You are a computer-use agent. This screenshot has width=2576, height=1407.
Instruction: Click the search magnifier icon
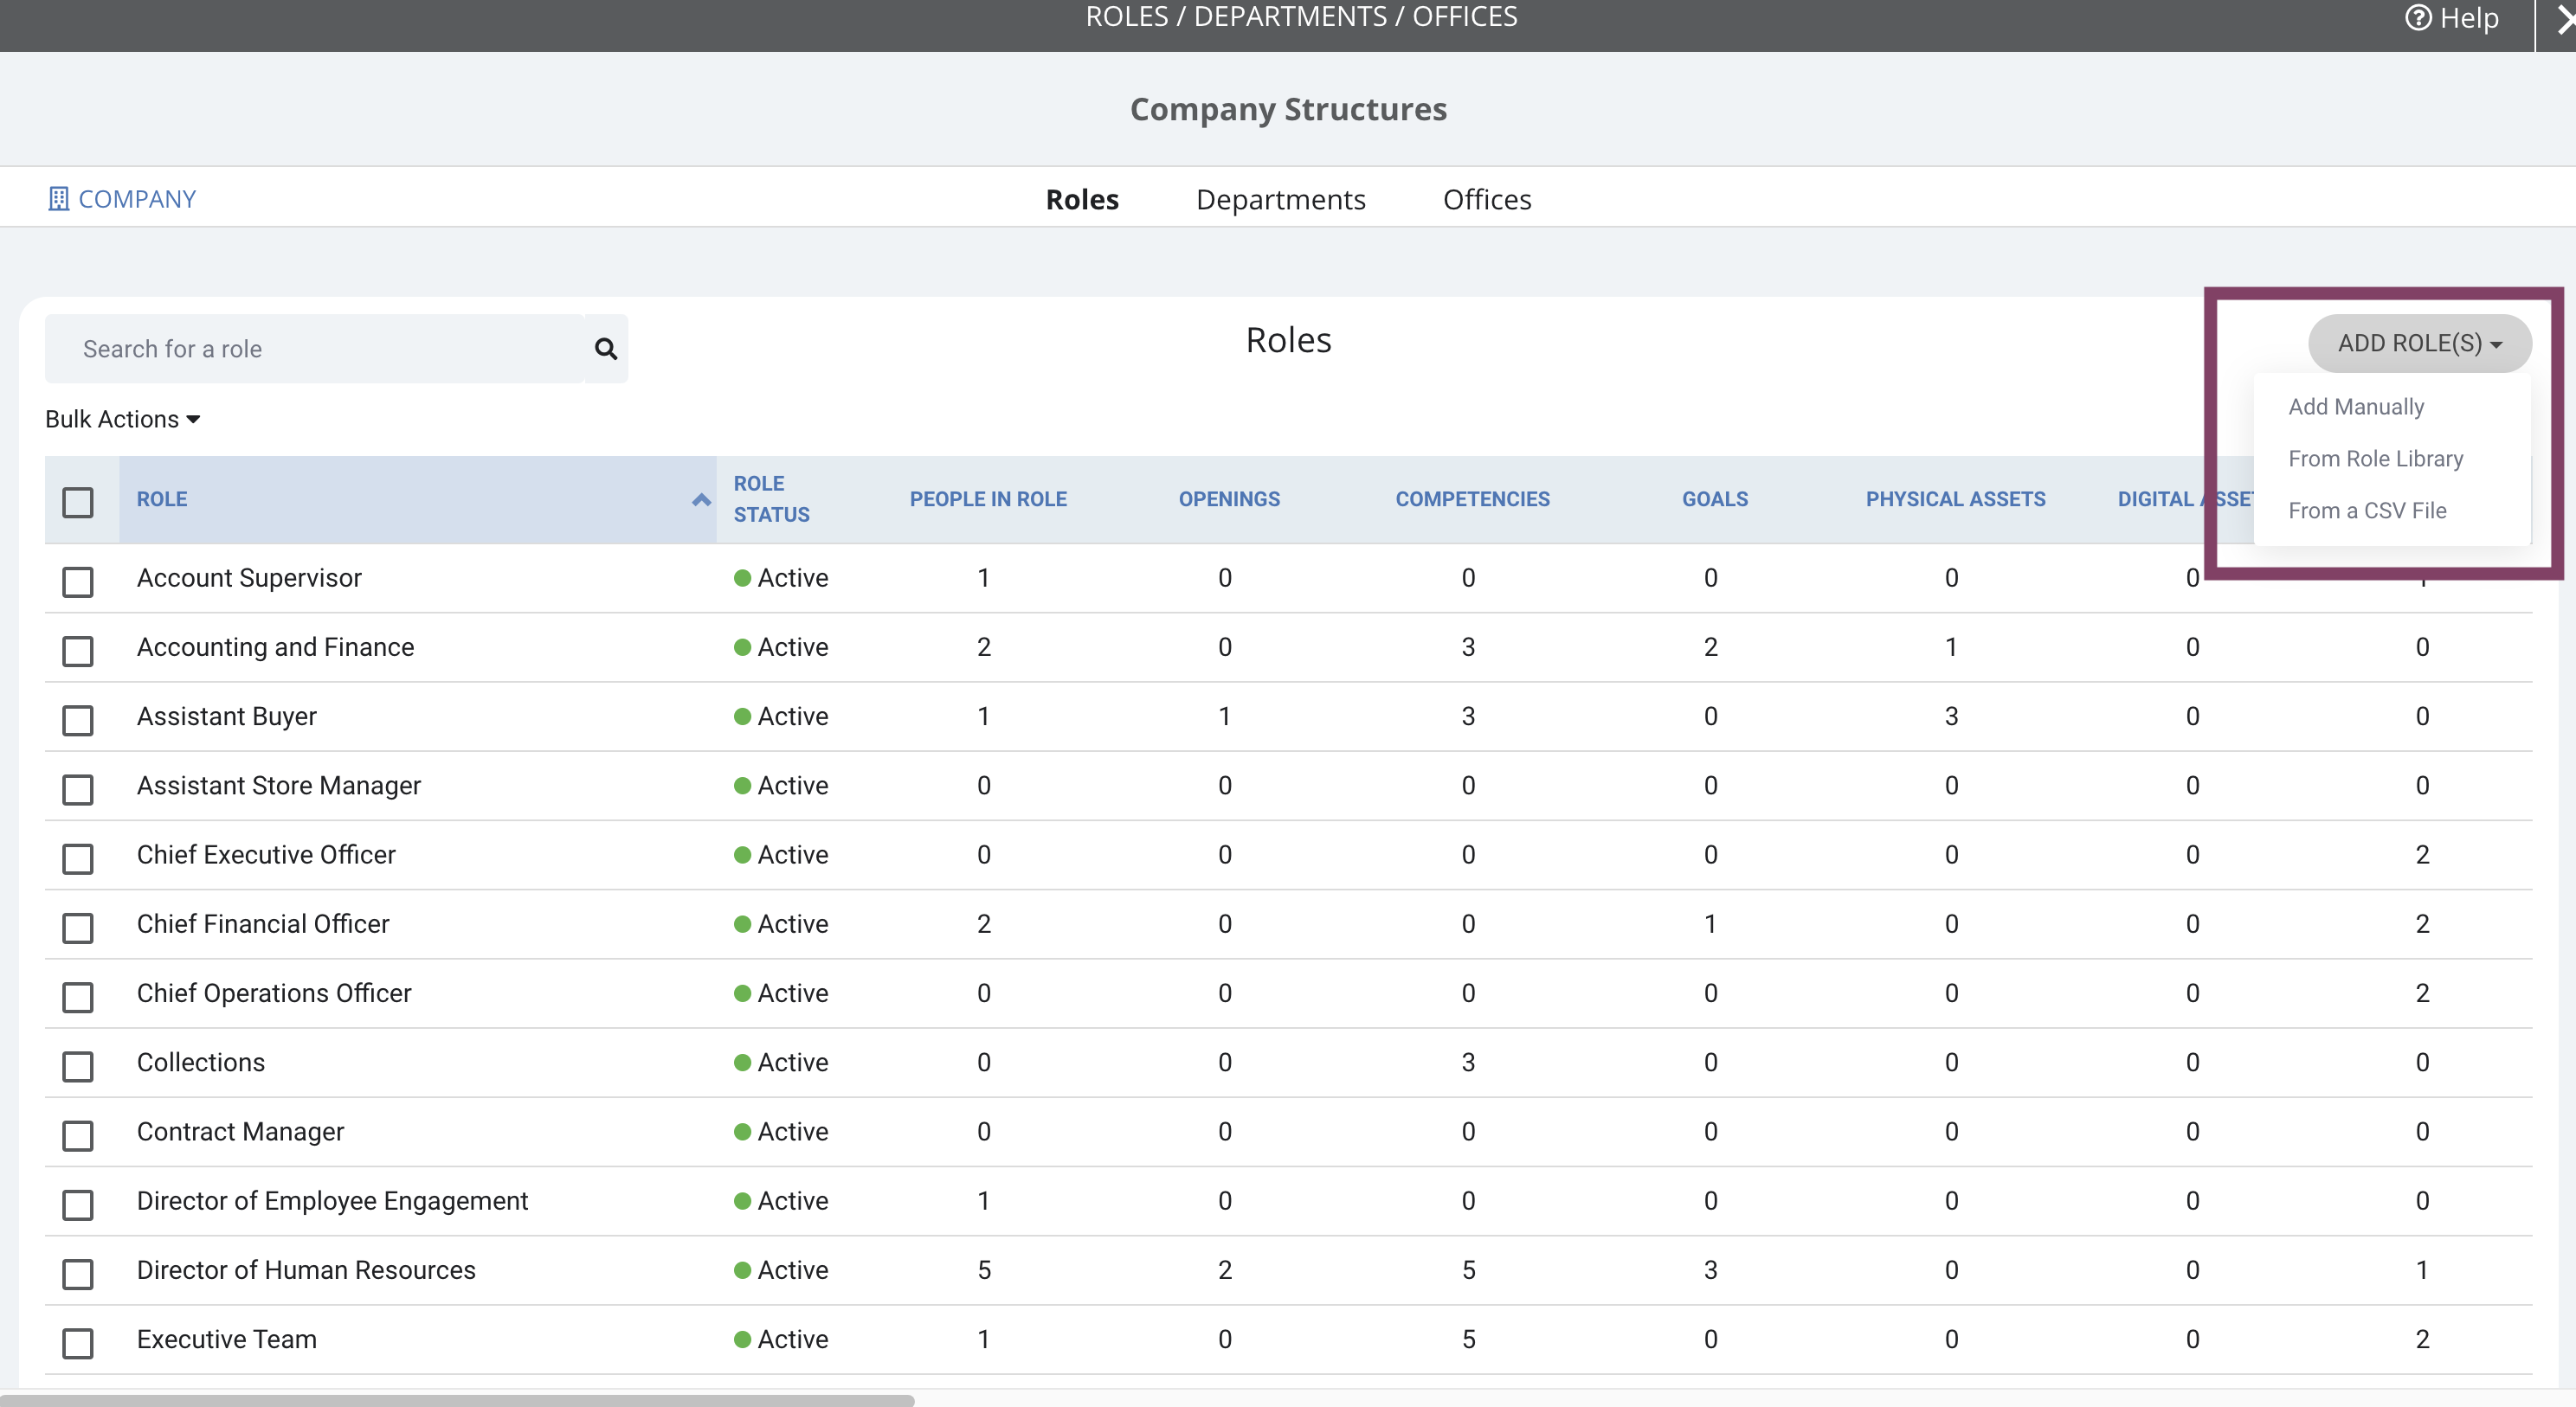pos(606,349)
